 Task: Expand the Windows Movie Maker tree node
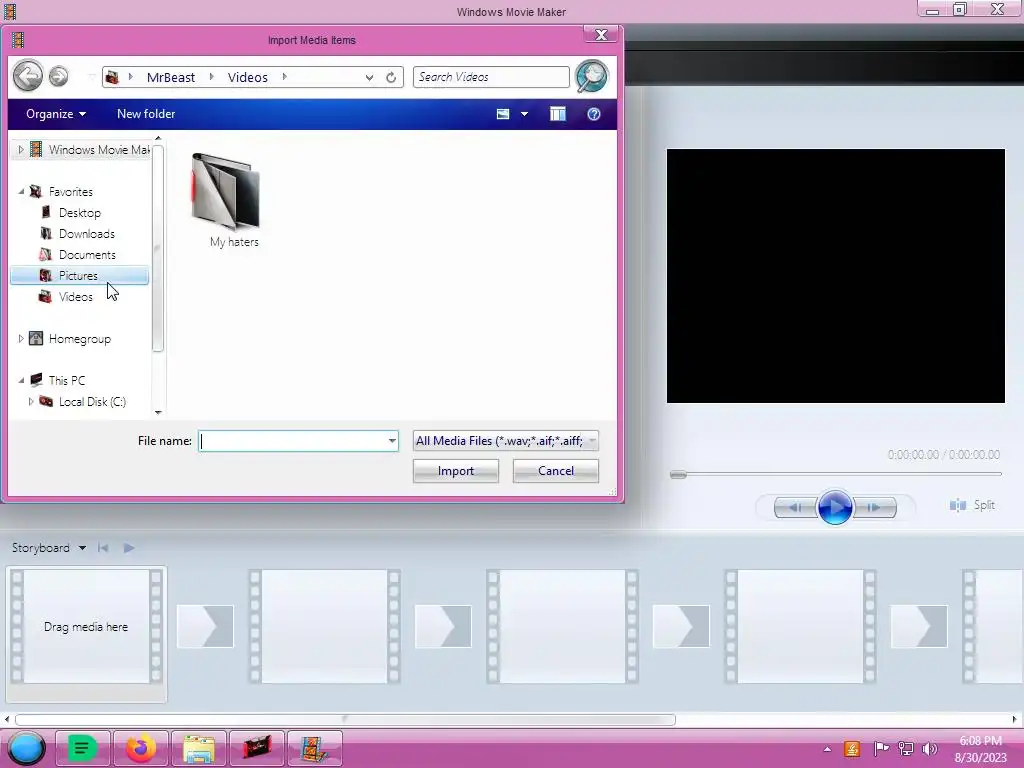21,150
